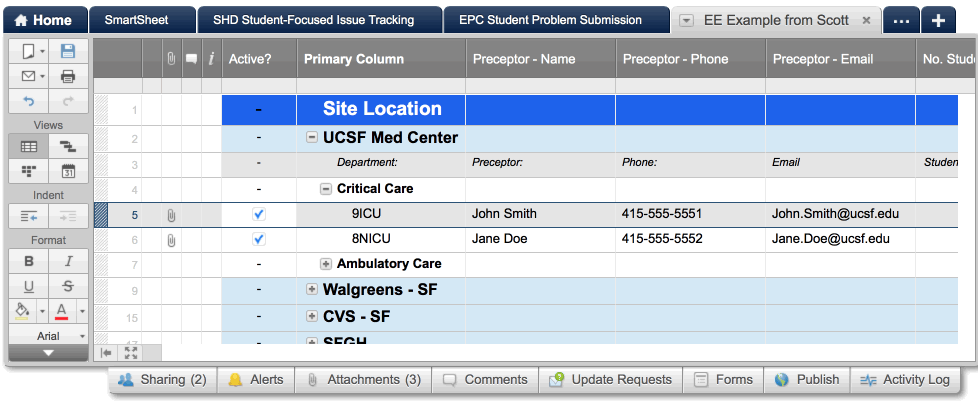Open attachment icon on row 5
The height and width of the screenshot is (401, 978).
point(171,214)
